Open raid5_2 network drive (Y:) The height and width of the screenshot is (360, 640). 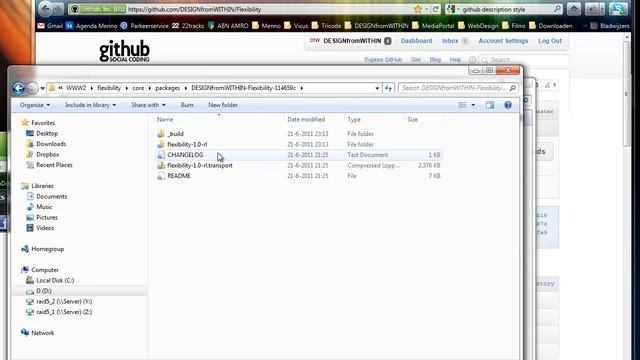pos(64,301)
